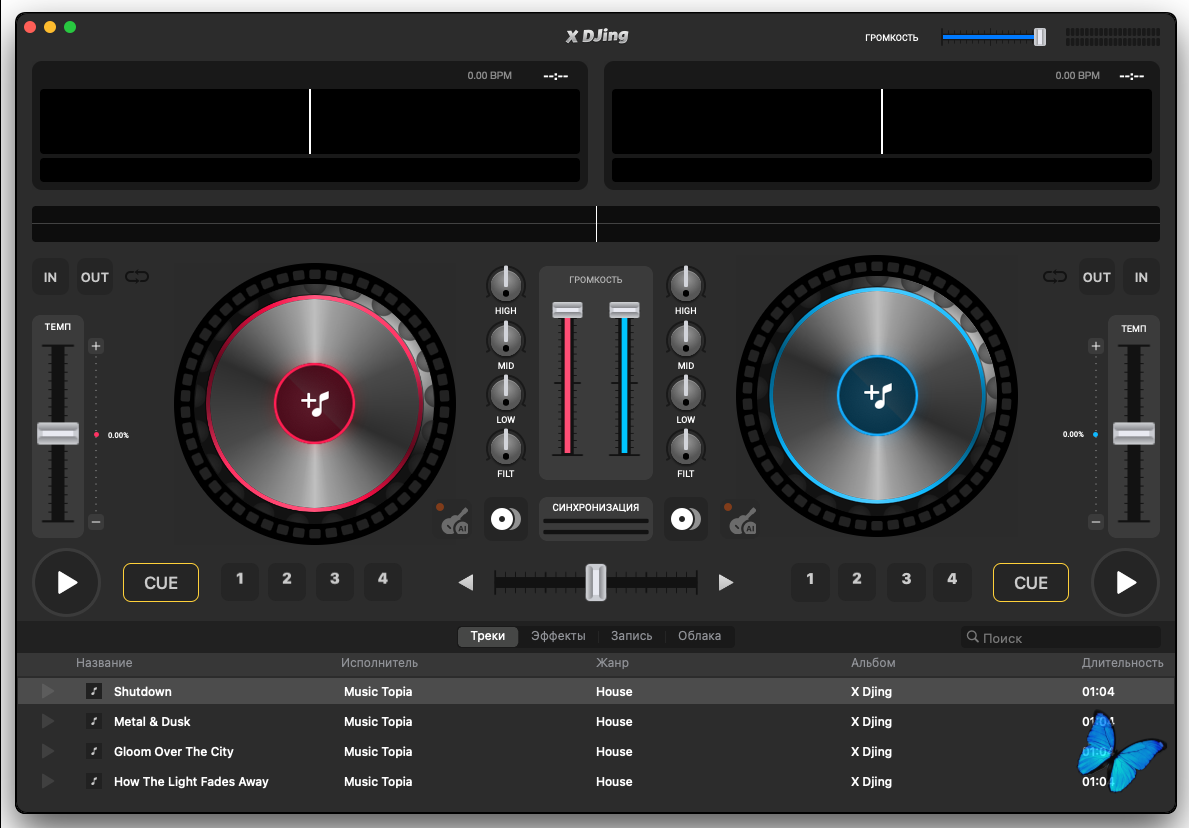Click the left deck LOW knob
The width and height of the screenshot is (1189, 828).
(x=506, y=394)
